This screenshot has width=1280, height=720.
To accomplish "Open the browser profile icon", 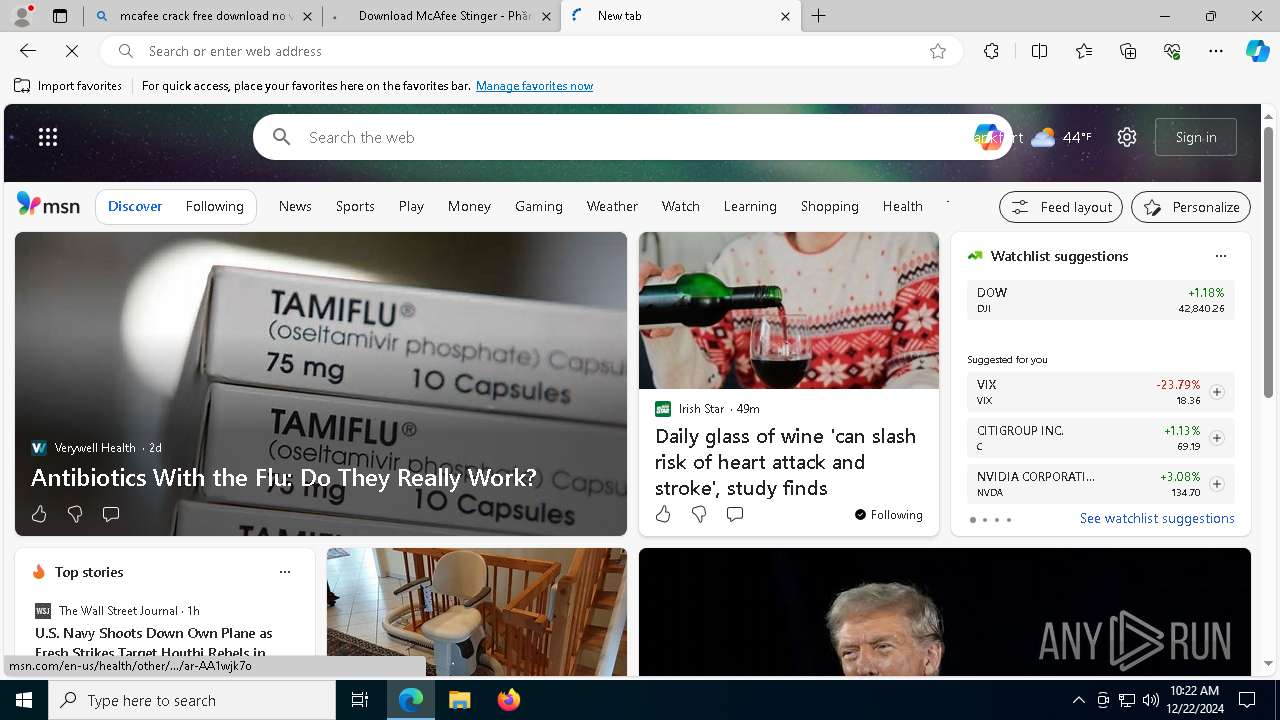I will point(21,16).
